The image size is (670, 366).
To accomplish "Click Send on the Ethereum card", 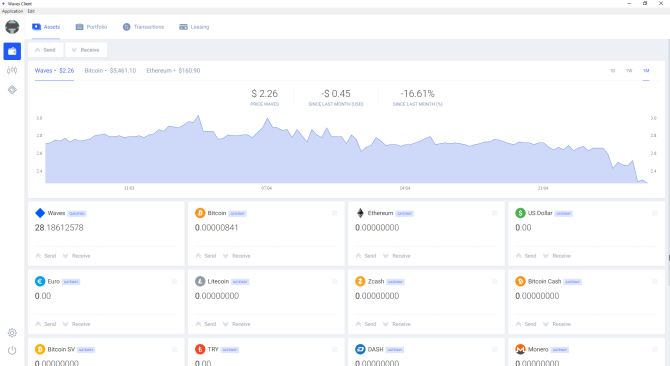I will coord(366,256).
